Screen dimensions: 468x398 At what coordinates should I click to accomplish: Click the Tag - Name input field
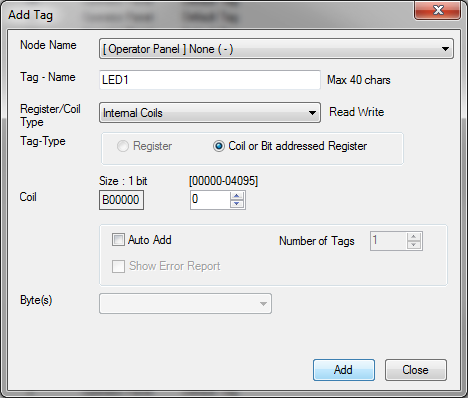[210, 80]
